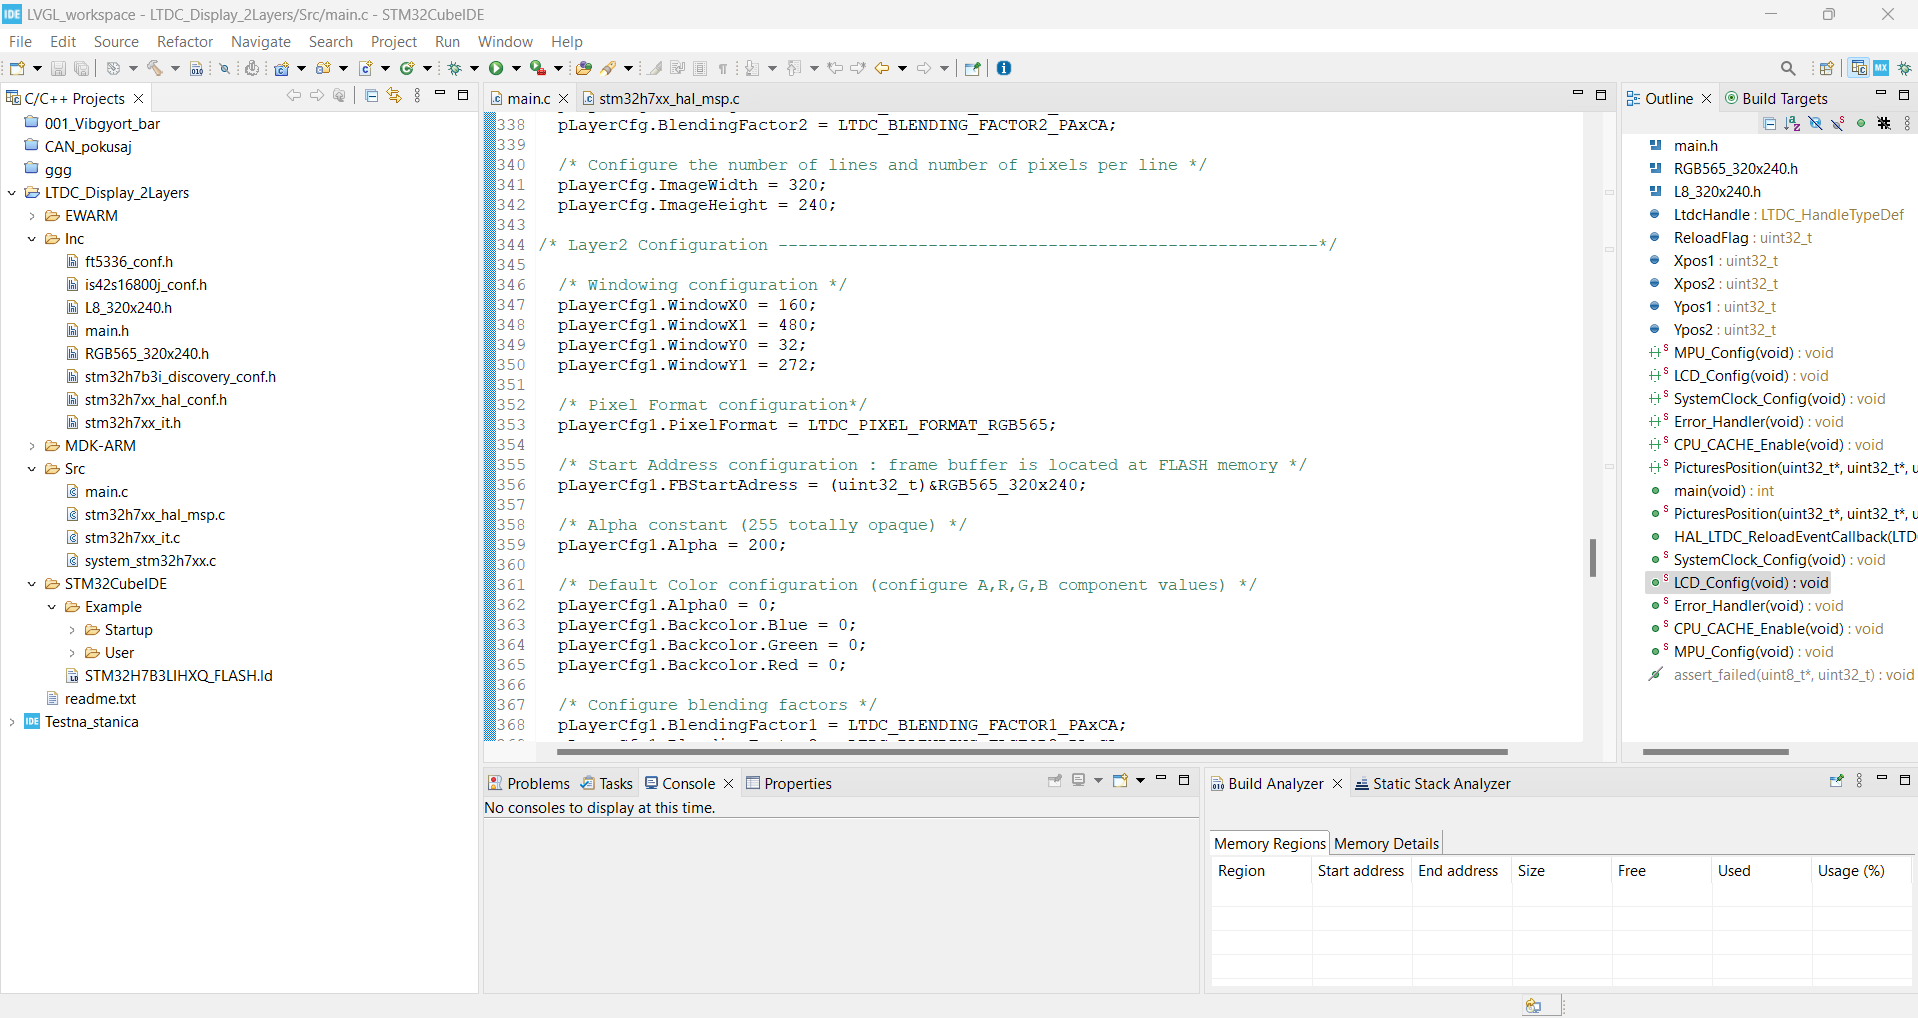Open readme.txt from the project tree
Viewport: 1918px width, 1018px height.
click(x=101, y=698)
